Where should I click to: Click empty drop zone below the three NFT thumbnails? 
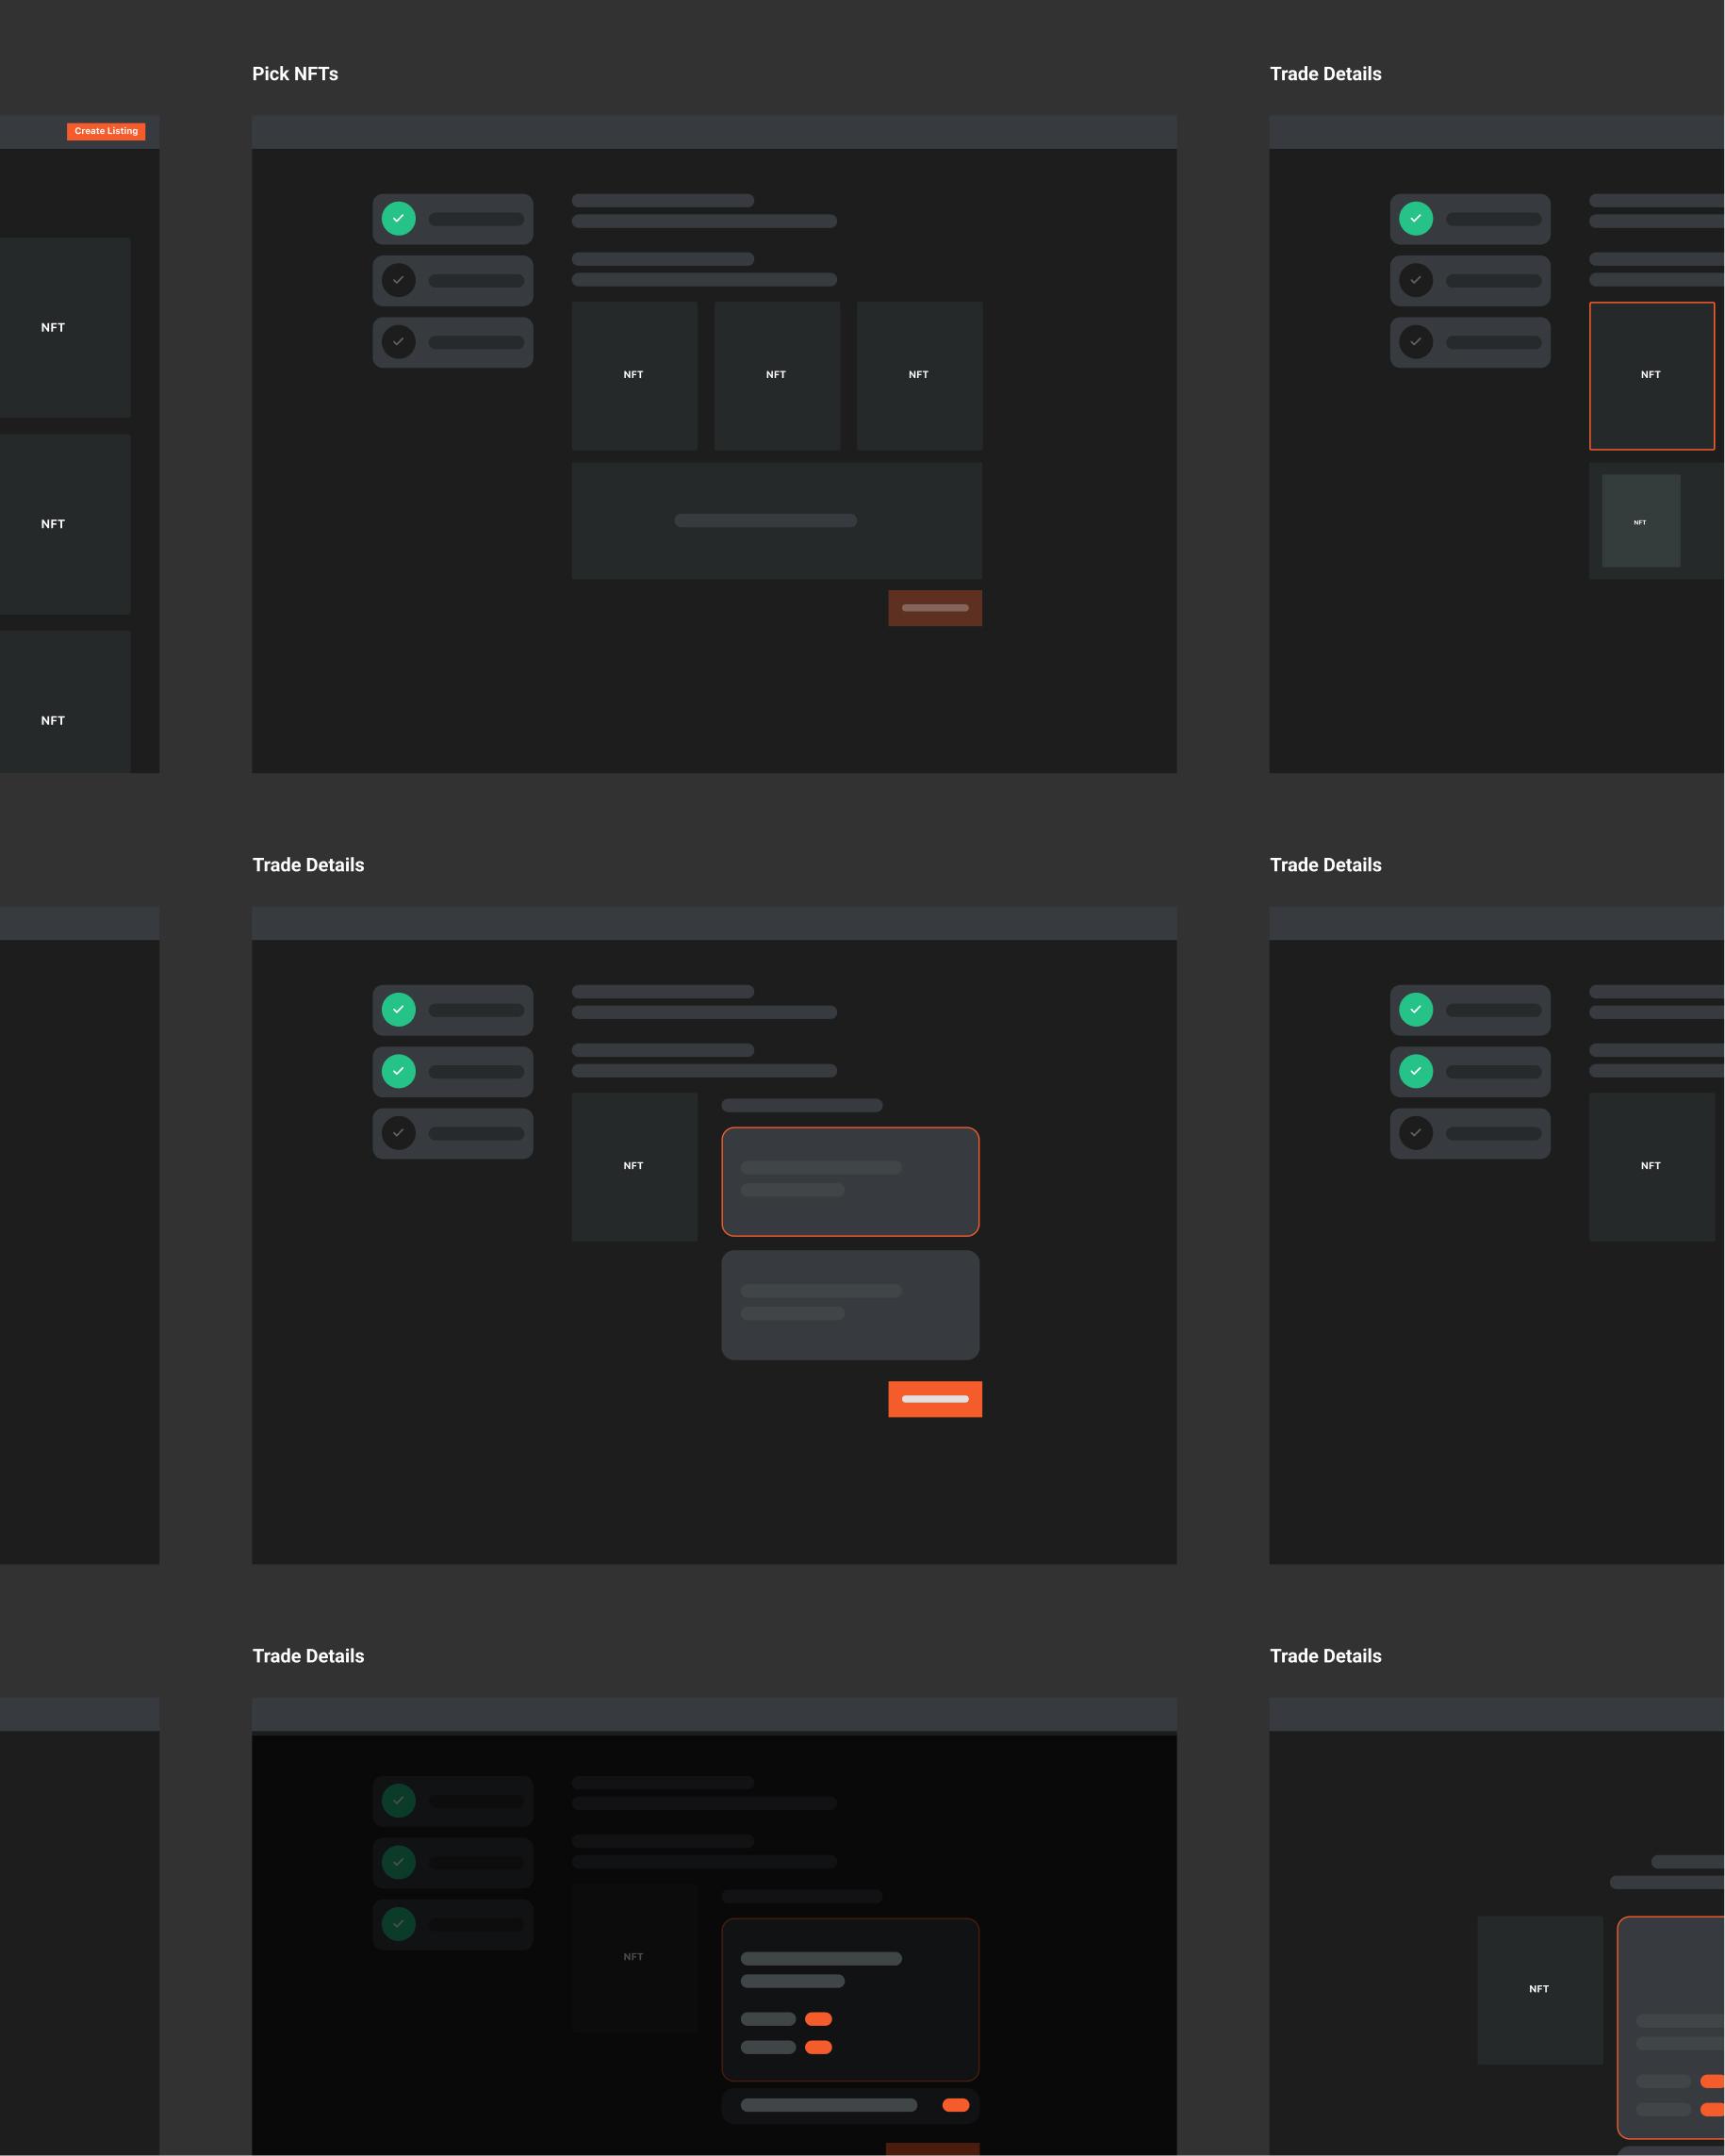click(x=776, y=520)
